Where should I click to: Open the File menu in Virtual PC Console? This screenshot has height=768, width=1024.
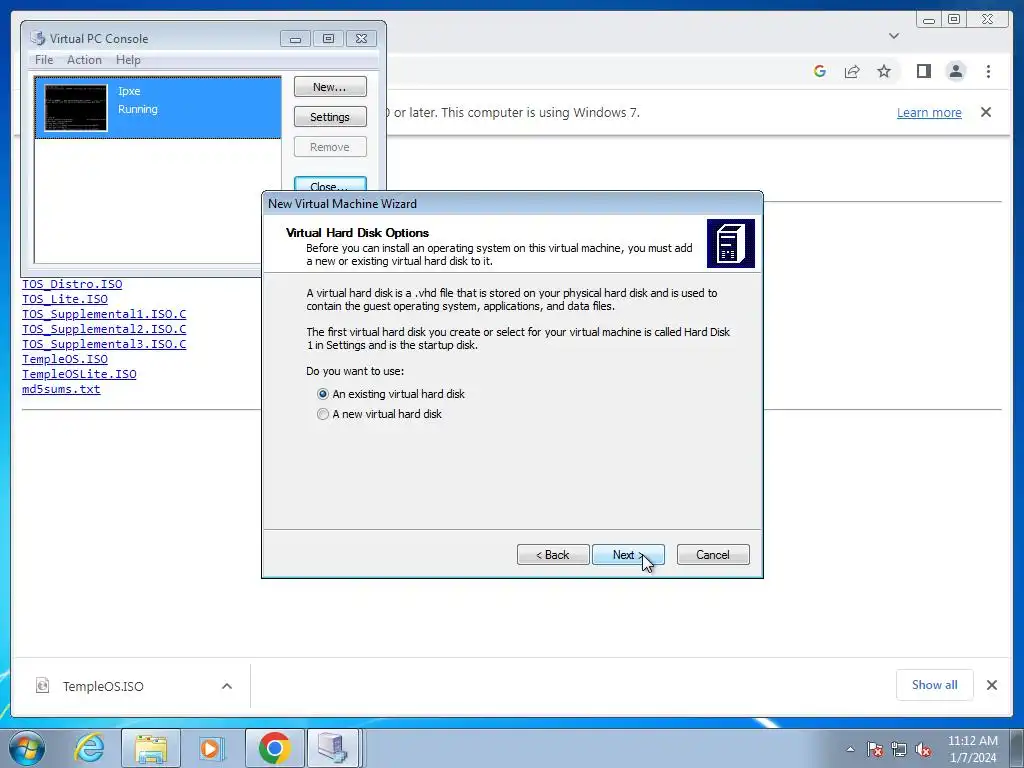click(x=44, y=59)
